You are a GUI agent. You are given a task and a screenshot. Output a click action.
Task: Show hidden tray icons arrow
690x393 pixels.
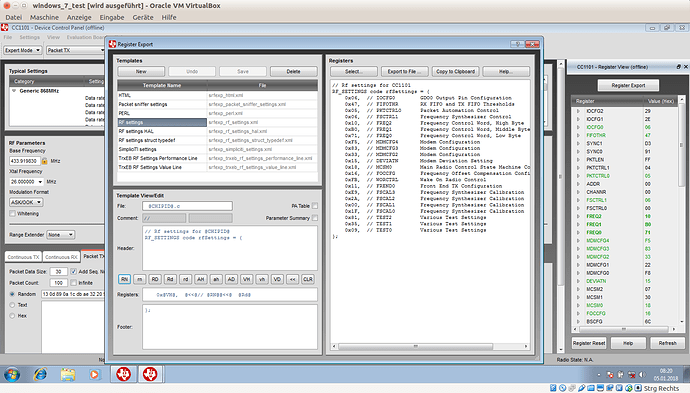(x=599, y=375)
